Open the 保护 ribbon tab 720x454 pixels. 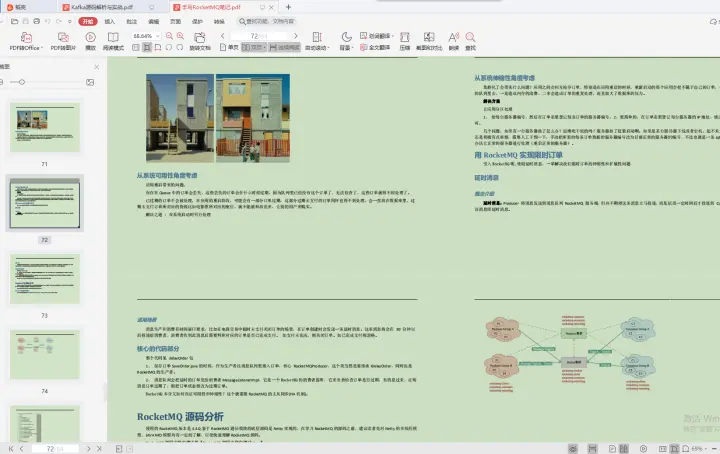pos(197,21)
